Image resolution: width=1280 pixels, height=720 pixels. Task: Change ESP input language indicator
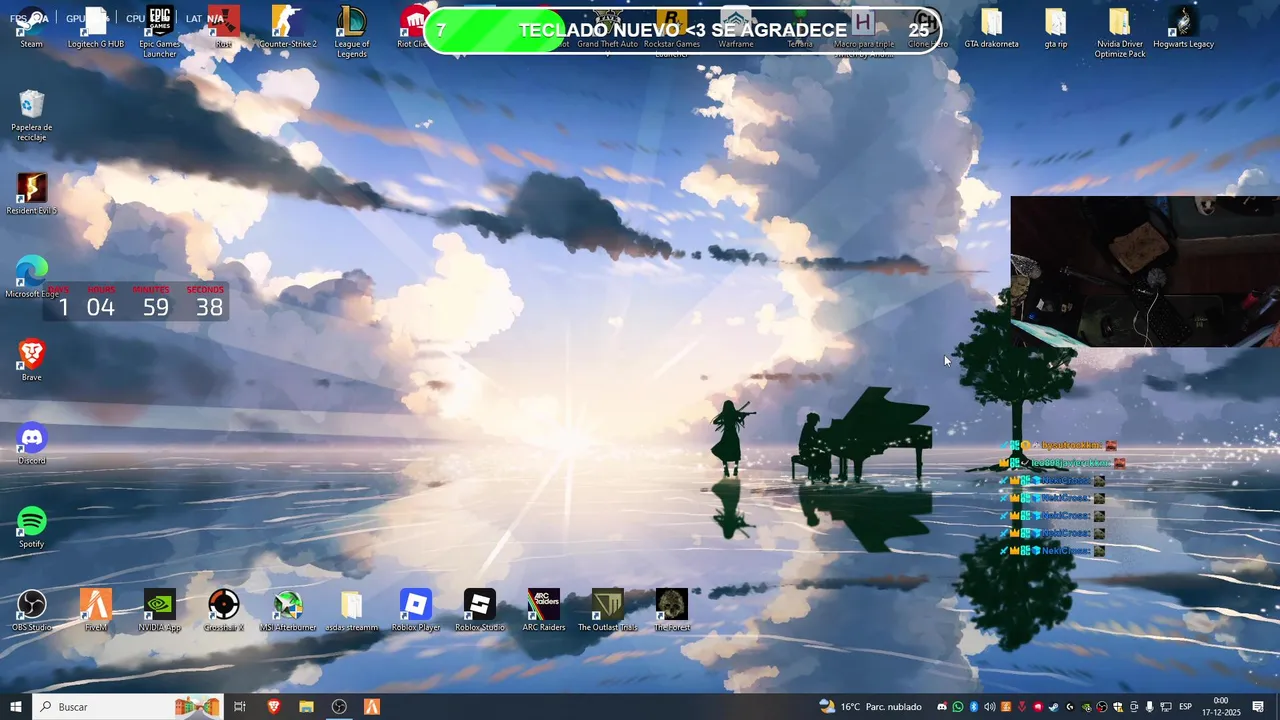click(x=1186, y=707)
